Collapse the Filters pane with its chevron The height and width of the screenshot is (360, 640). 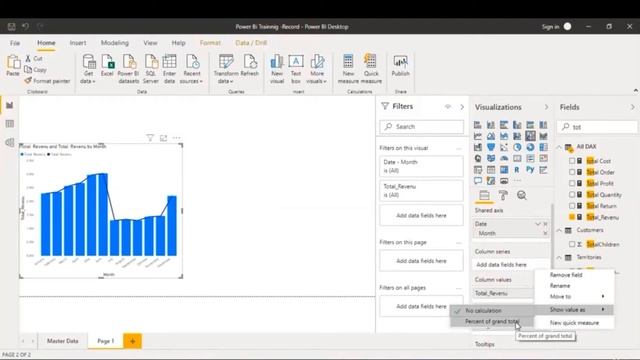pyautogui.click(x=462, y=107)
